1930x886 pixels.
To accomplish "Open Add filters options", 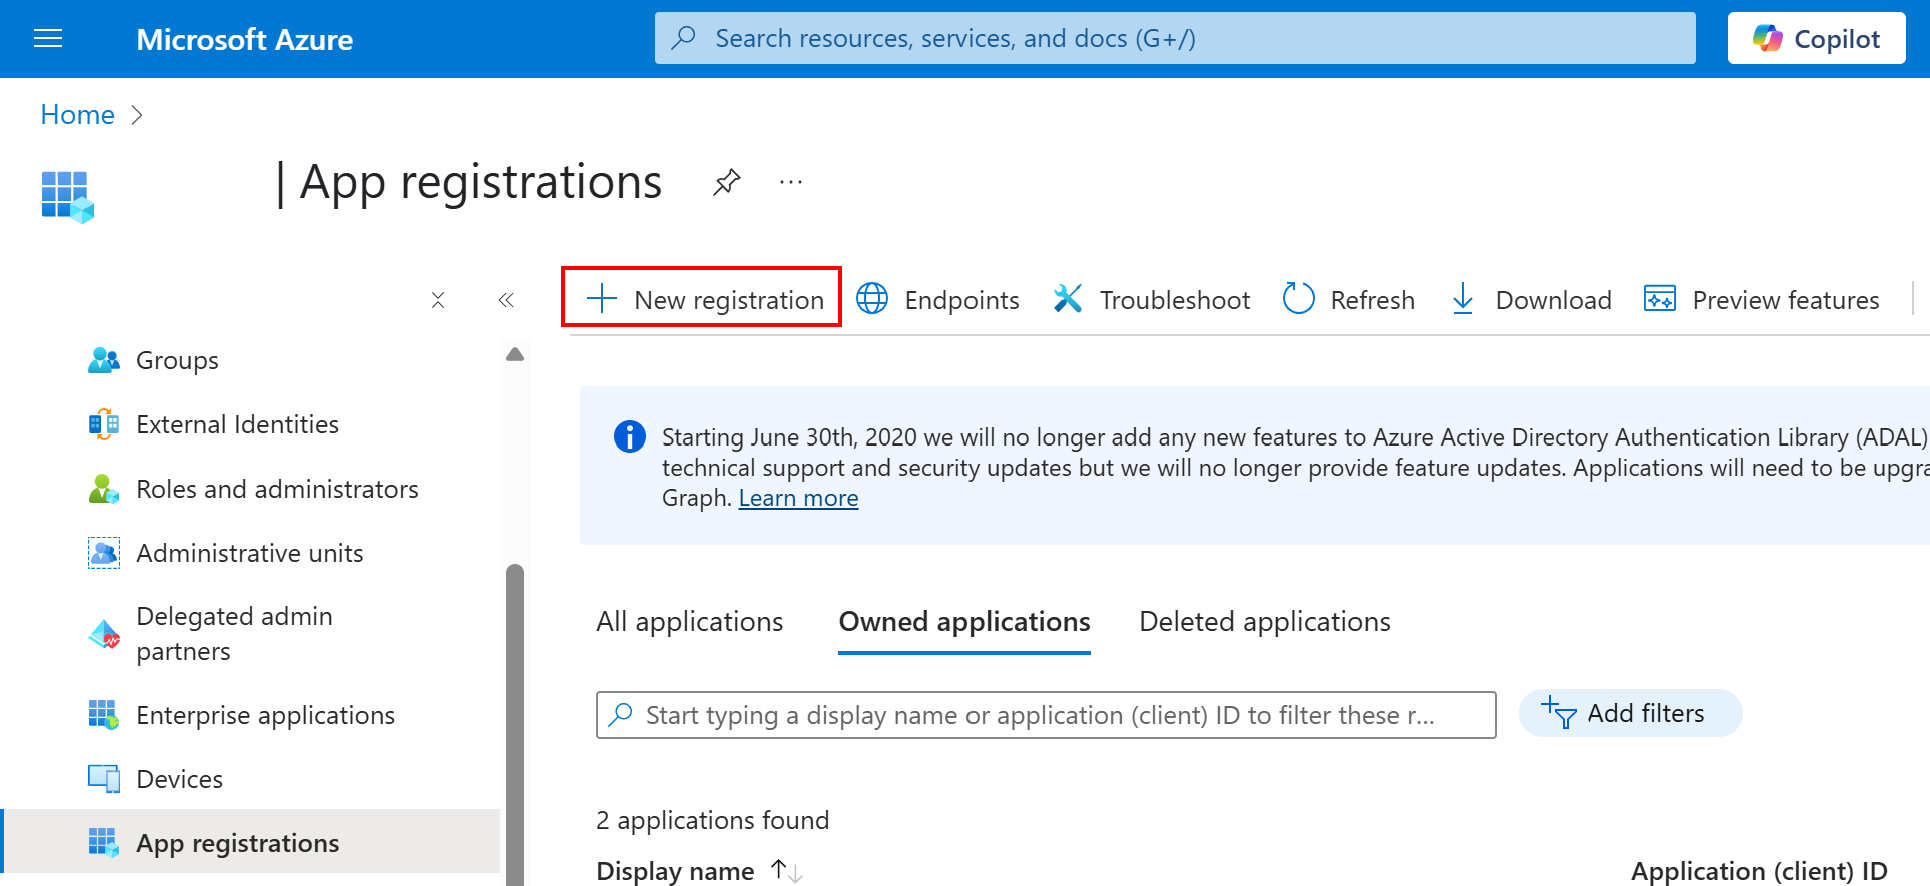I will click(x=1630, y=714).
